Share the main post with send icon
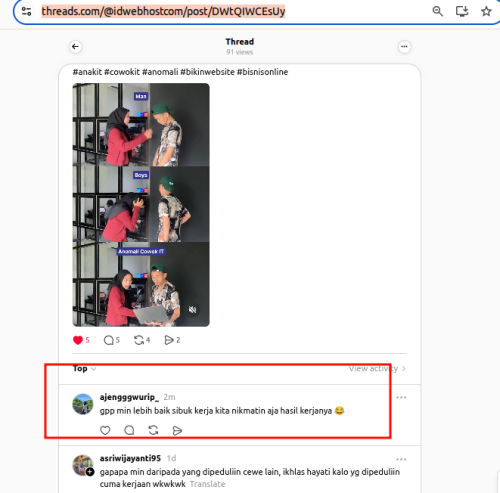 click(x=169, y=340)
